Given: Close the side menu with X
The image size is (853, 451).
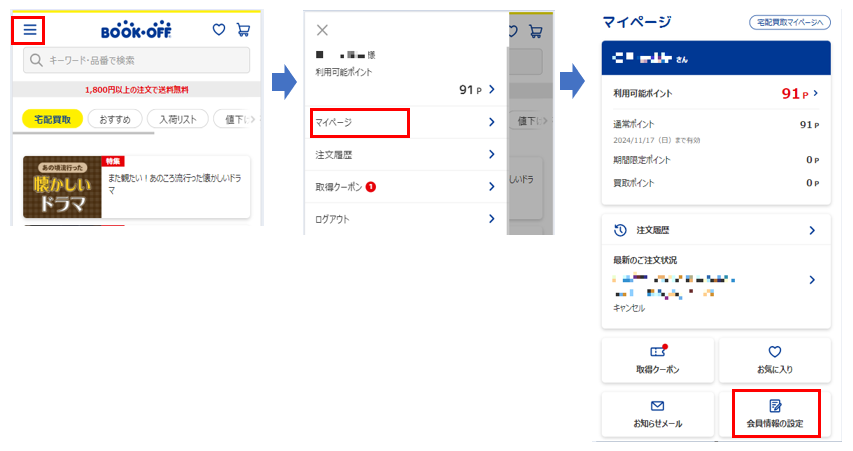Looking at the screenshot, I should (x=322, y=30).
